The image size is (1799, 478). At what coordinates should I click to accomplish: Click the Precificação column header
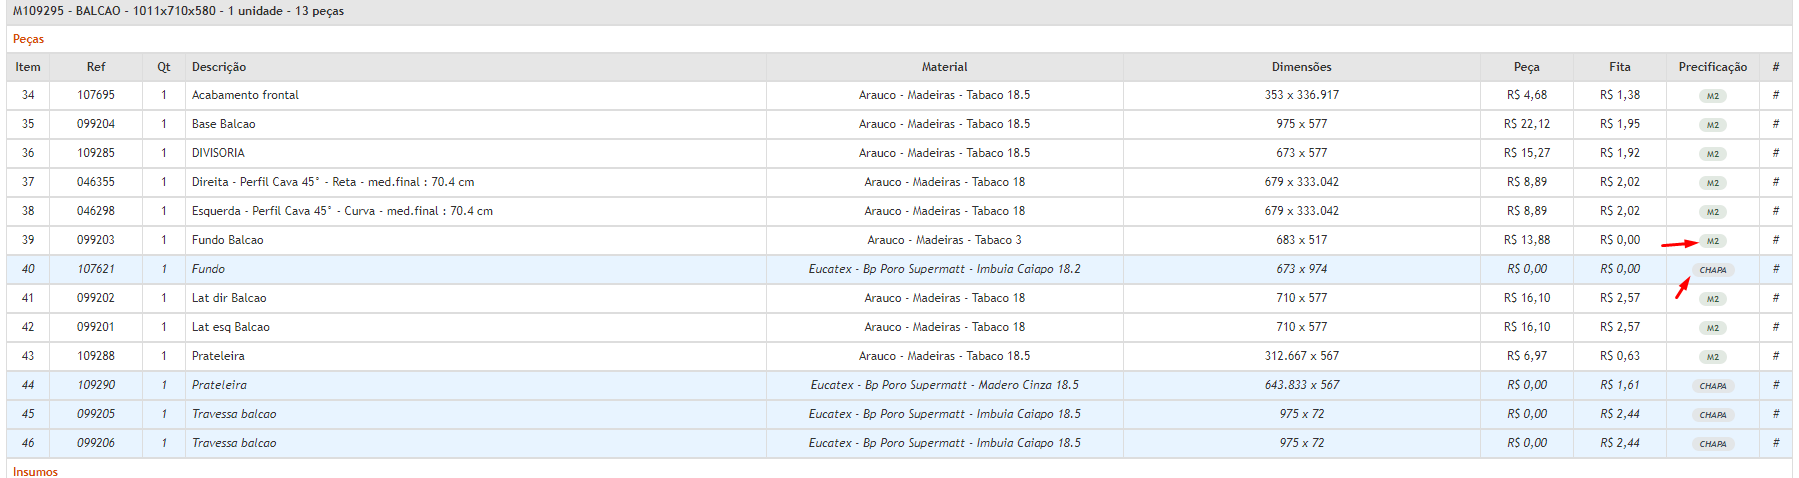[1712, 67]
